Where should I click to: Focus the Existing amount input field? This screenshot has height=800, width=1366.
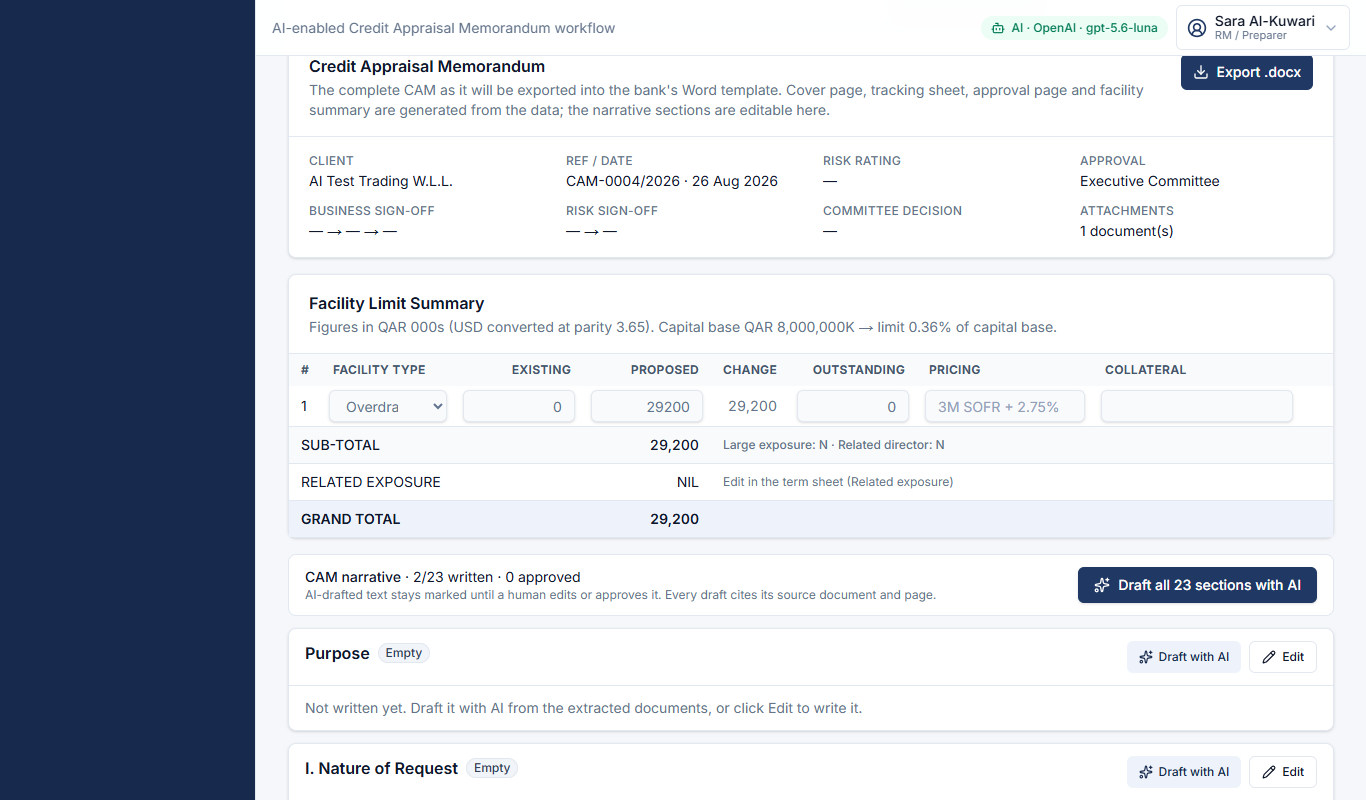[519, 407]
